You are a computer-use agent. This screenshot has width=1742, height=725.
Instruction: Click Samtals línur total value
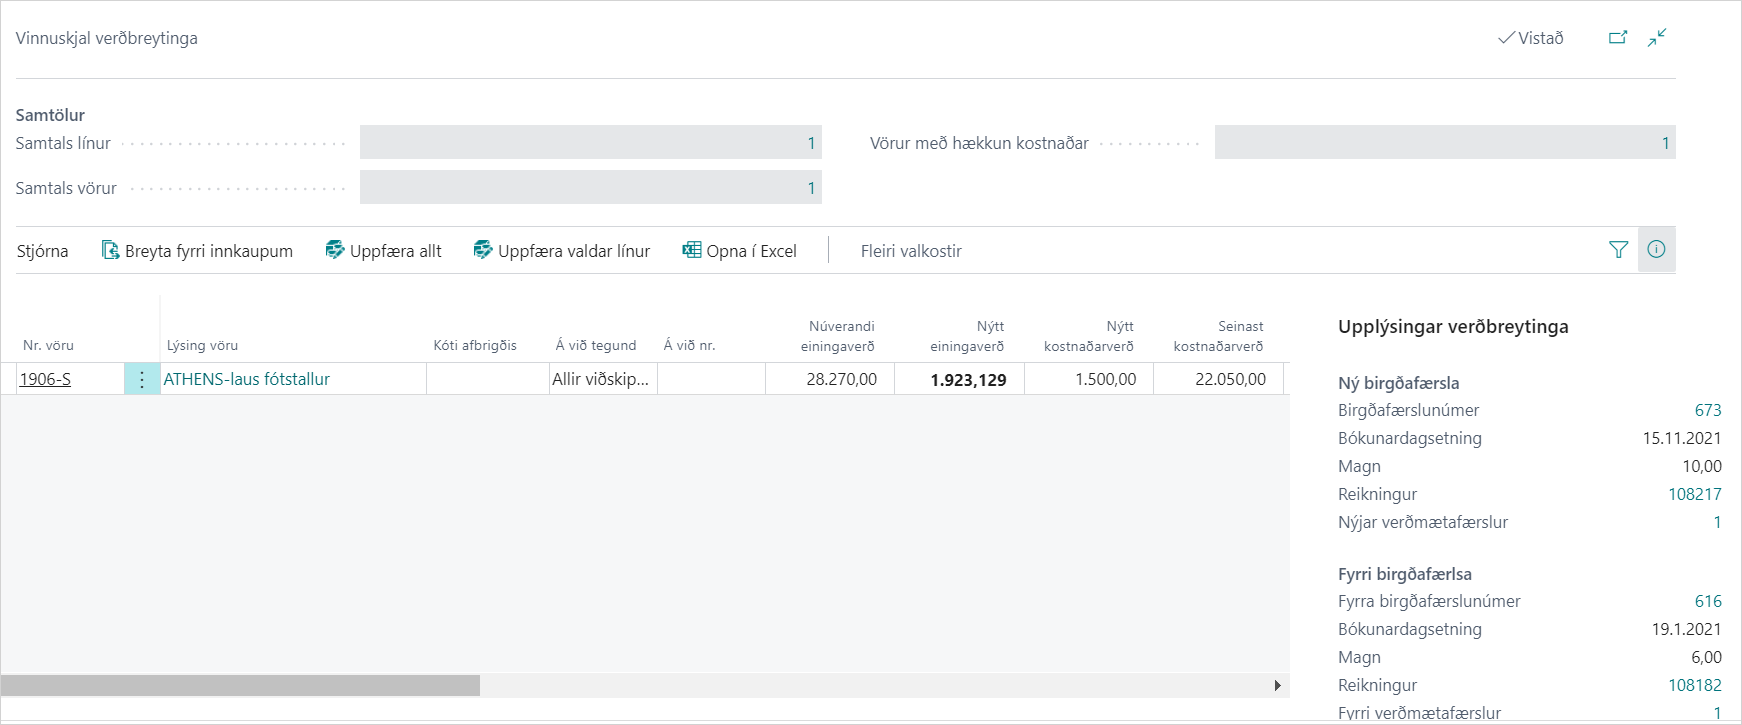click(590, 143)
